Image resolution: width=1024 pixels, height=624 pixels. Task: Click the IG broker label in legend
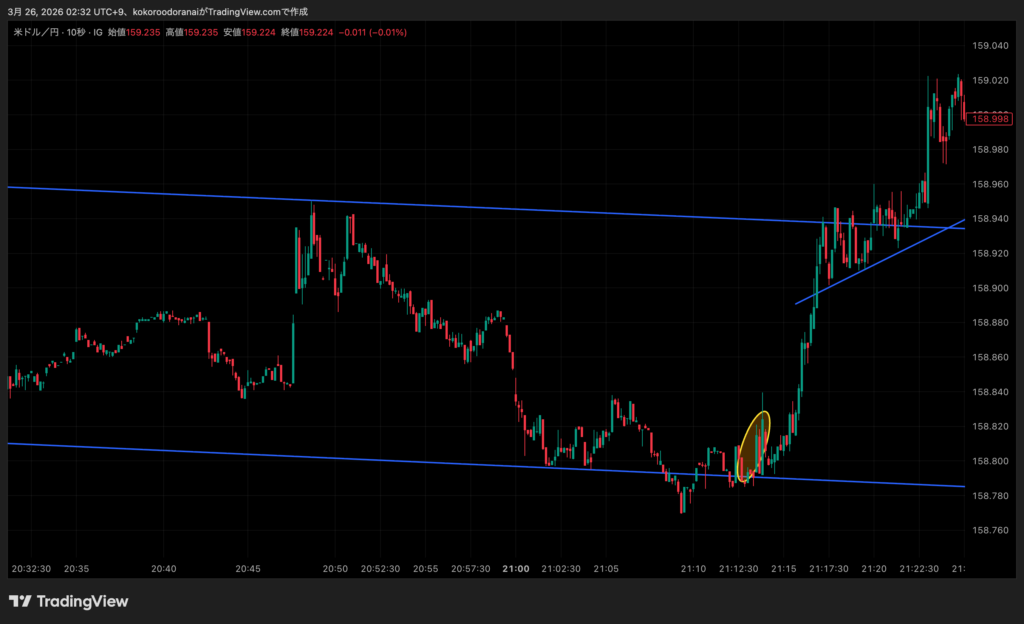(x=98, y=32)
